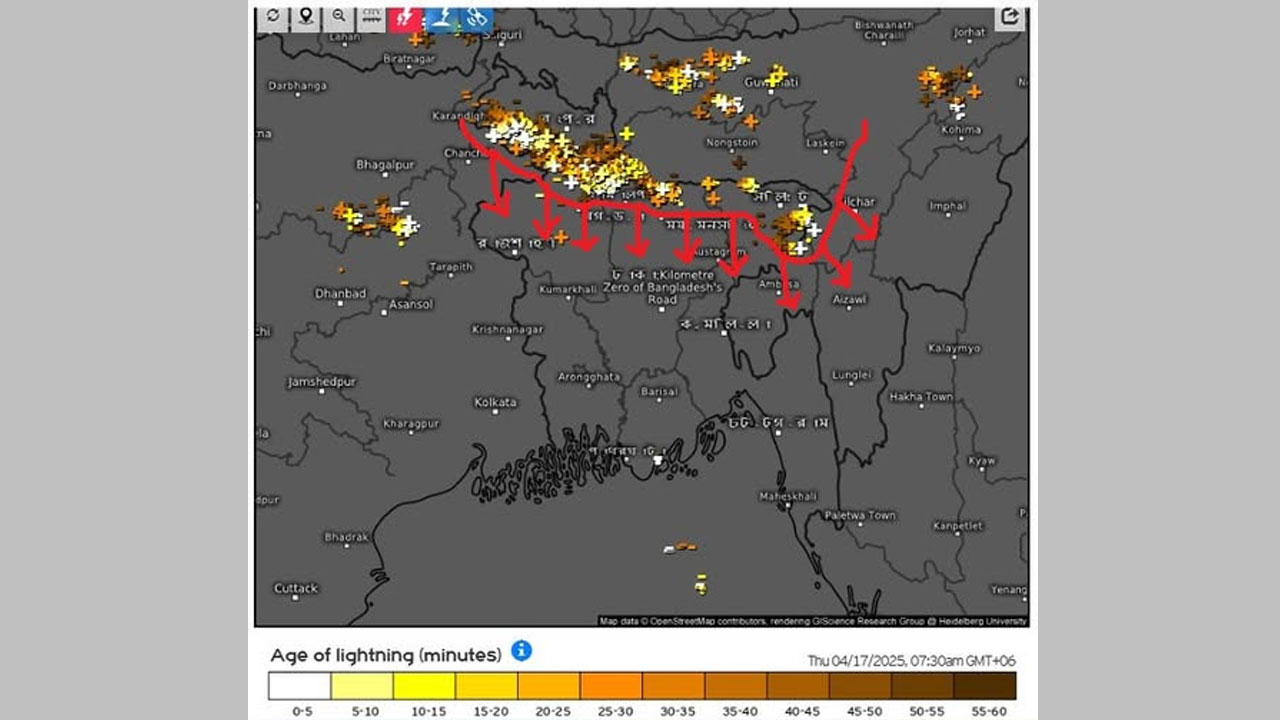This screenshot has width=1280, height=720.
Task: Click the Cuttack city label
Action: [x=295, y=588]
